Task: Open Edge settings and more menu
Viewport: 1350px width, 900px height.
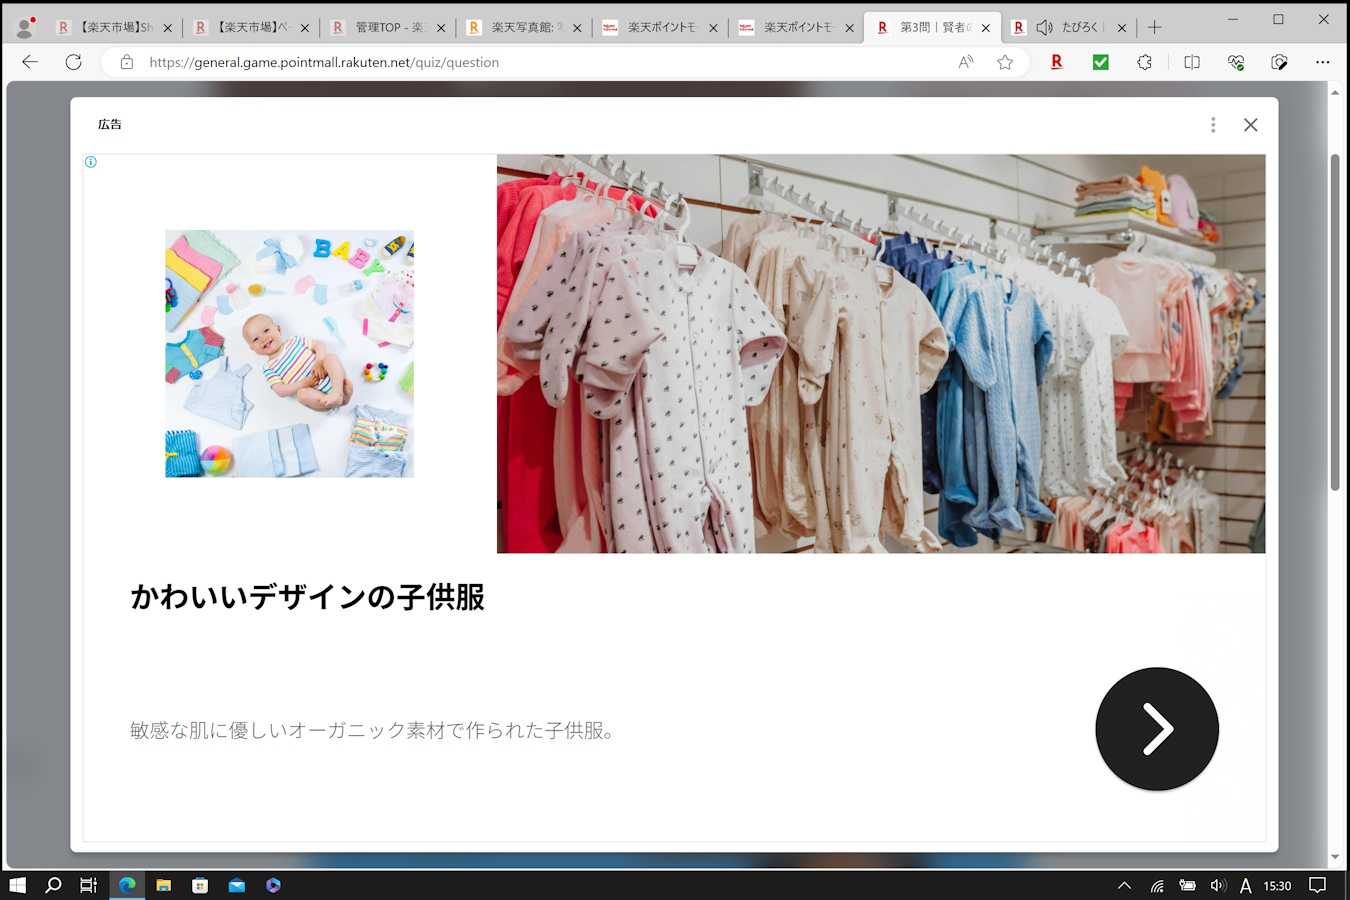Action: (x=1322, y=62)
